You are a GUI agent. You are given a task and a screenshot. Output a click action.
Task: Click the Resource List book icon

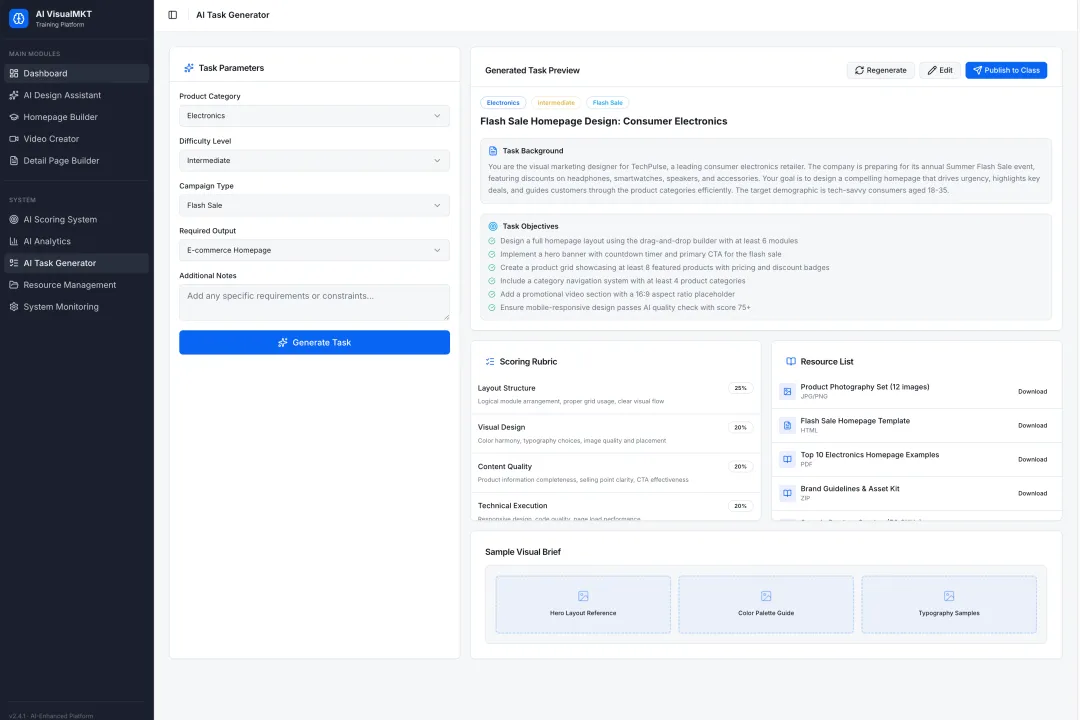[x=791, y=362]
